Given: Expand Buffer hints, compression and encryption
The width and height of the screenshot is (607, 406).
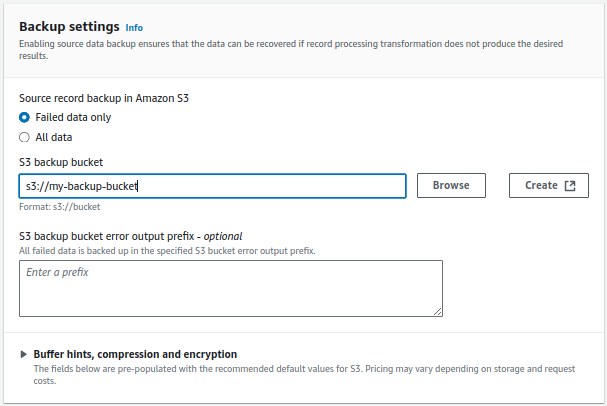Looking at the screenshot, I should pyautogui.click(x=24, y=354).
